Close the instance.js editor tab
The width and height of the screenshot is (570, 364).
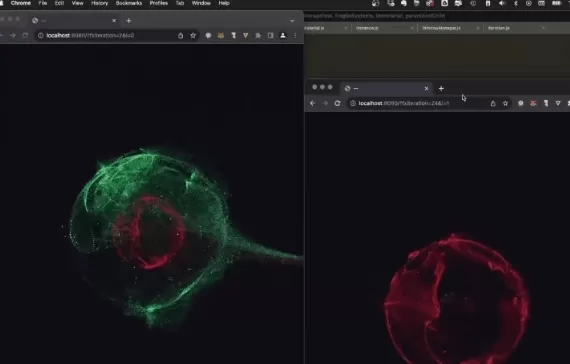[412, 28]
